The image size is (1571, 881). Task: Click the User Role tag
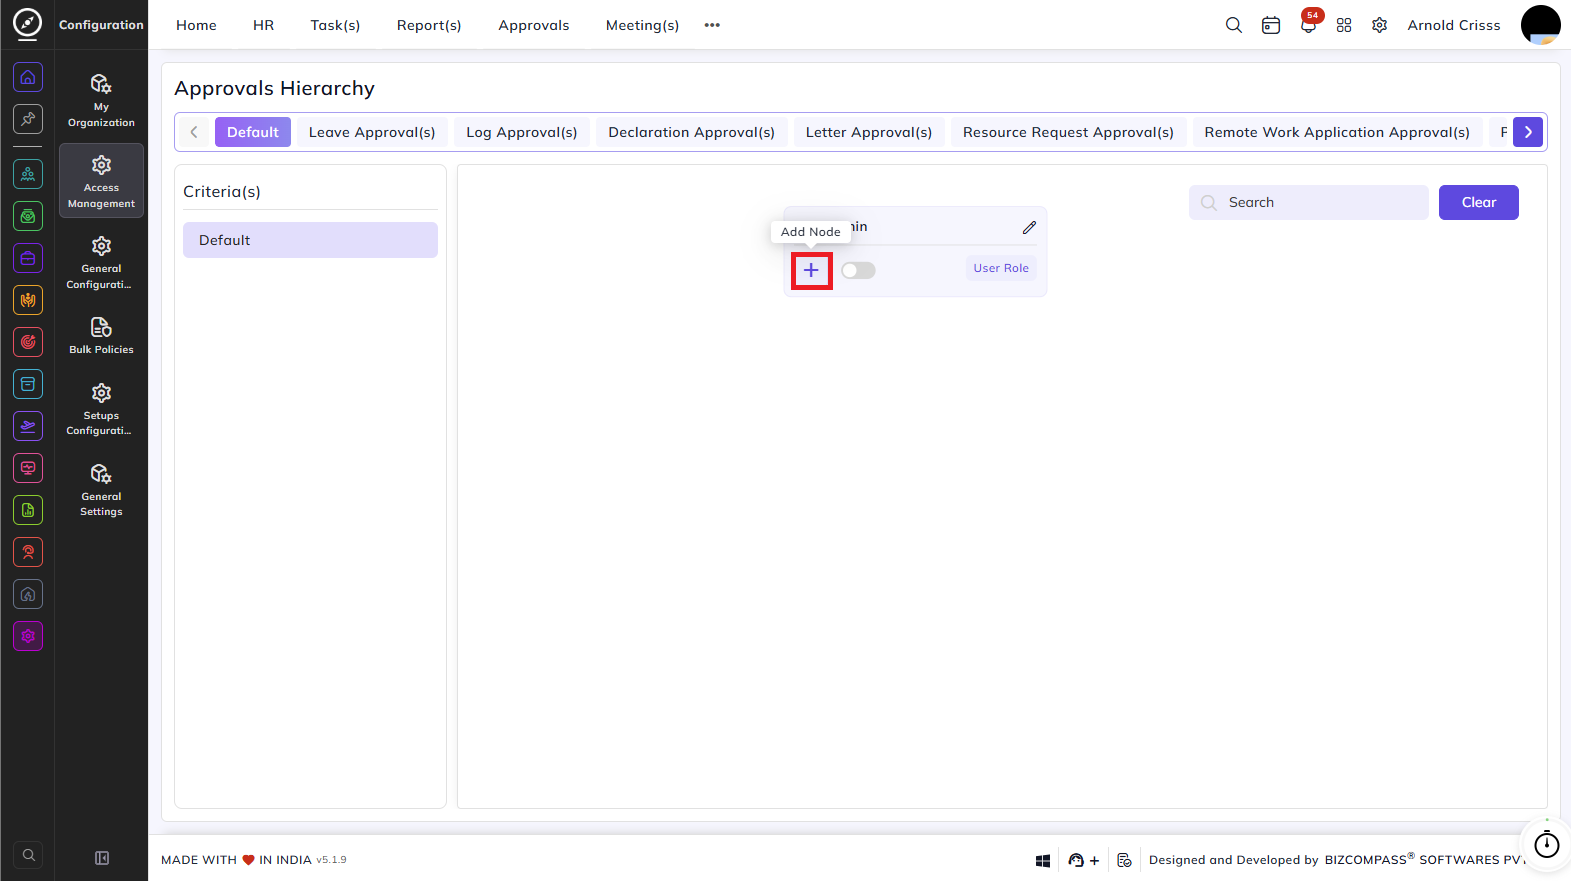1001,268
